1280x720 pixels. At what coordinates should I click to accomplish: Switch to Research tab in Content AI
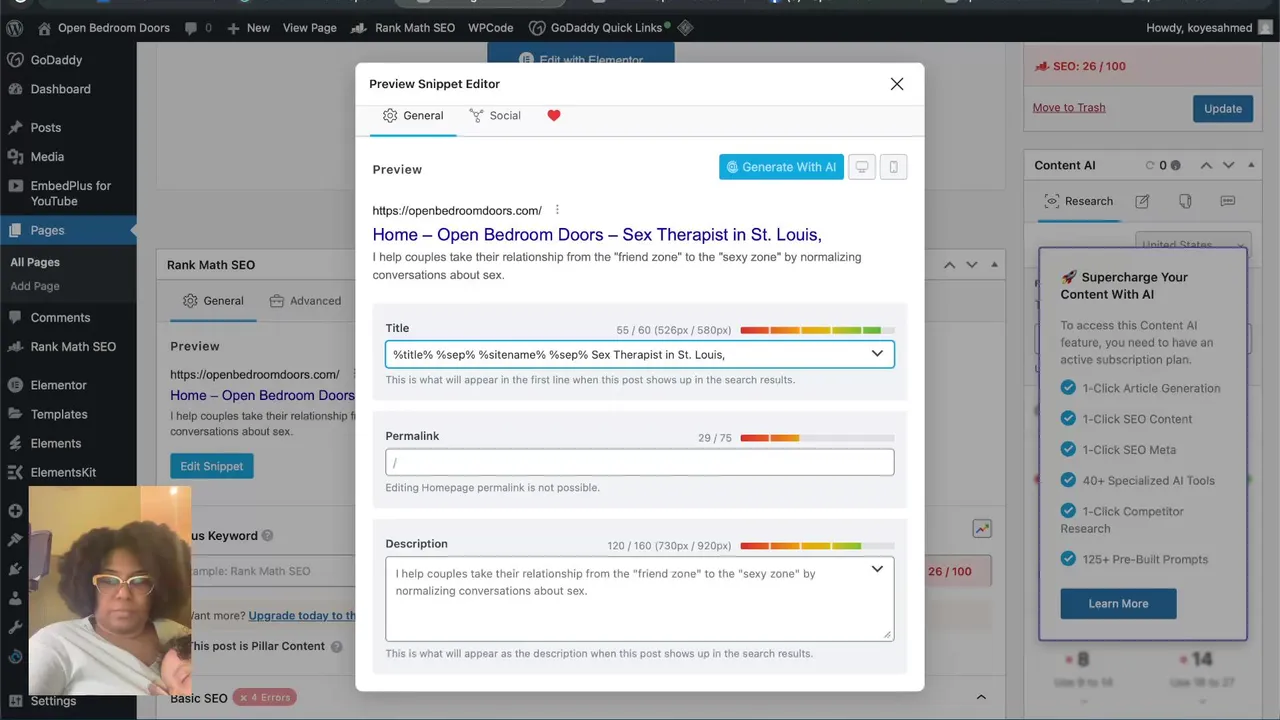(1078, 201)
